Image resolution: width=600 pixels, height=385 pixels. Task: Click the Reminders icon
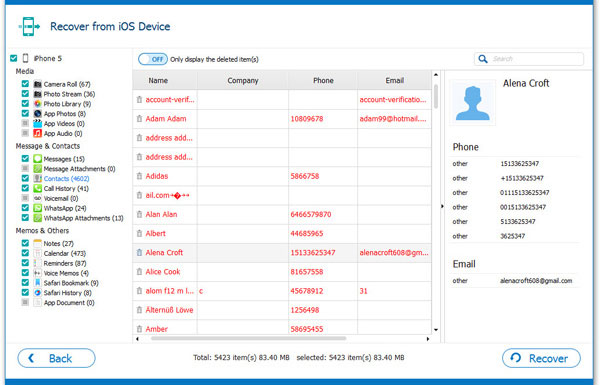[x=38, y=263]
